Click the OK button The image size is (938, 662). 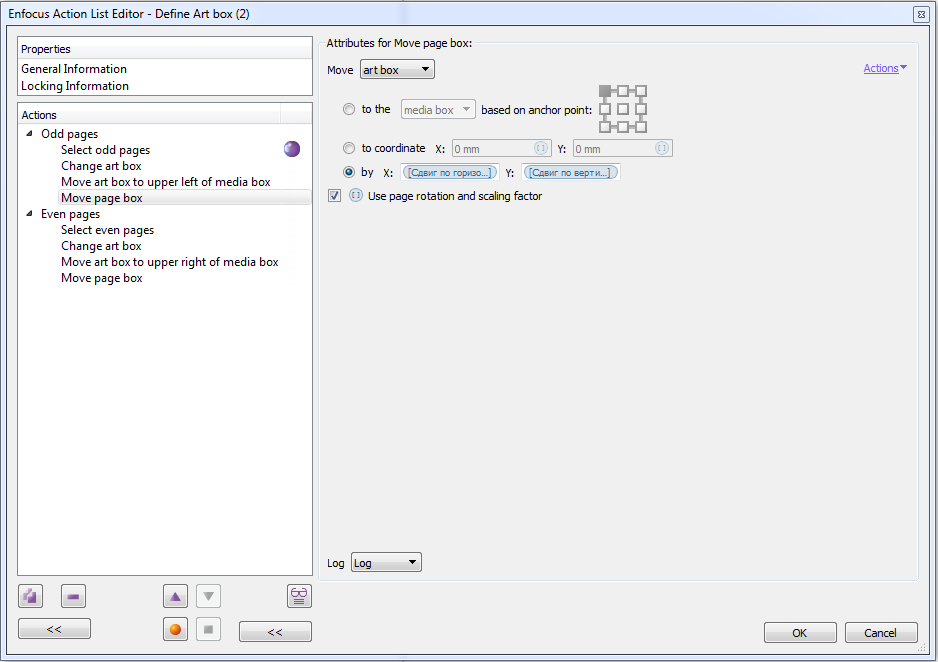click(800, 633)
